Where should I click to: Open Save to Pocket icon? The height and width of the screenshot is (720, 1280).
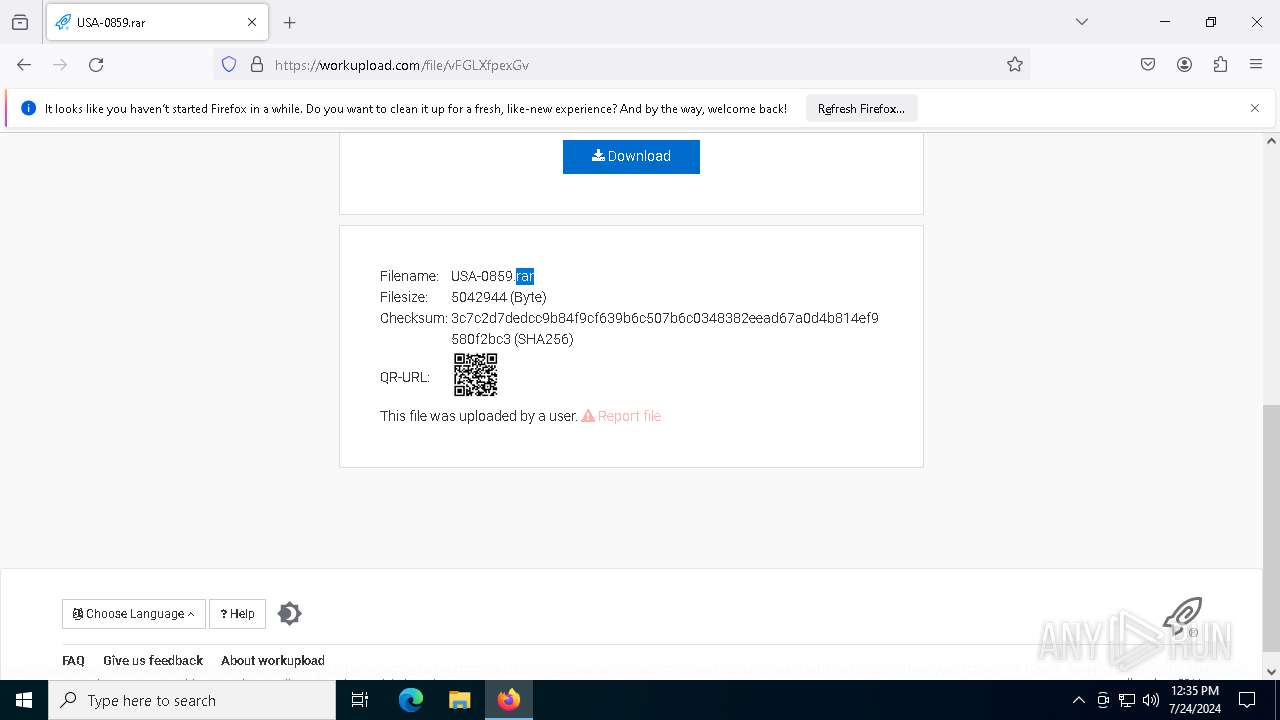pos(1148,65)
